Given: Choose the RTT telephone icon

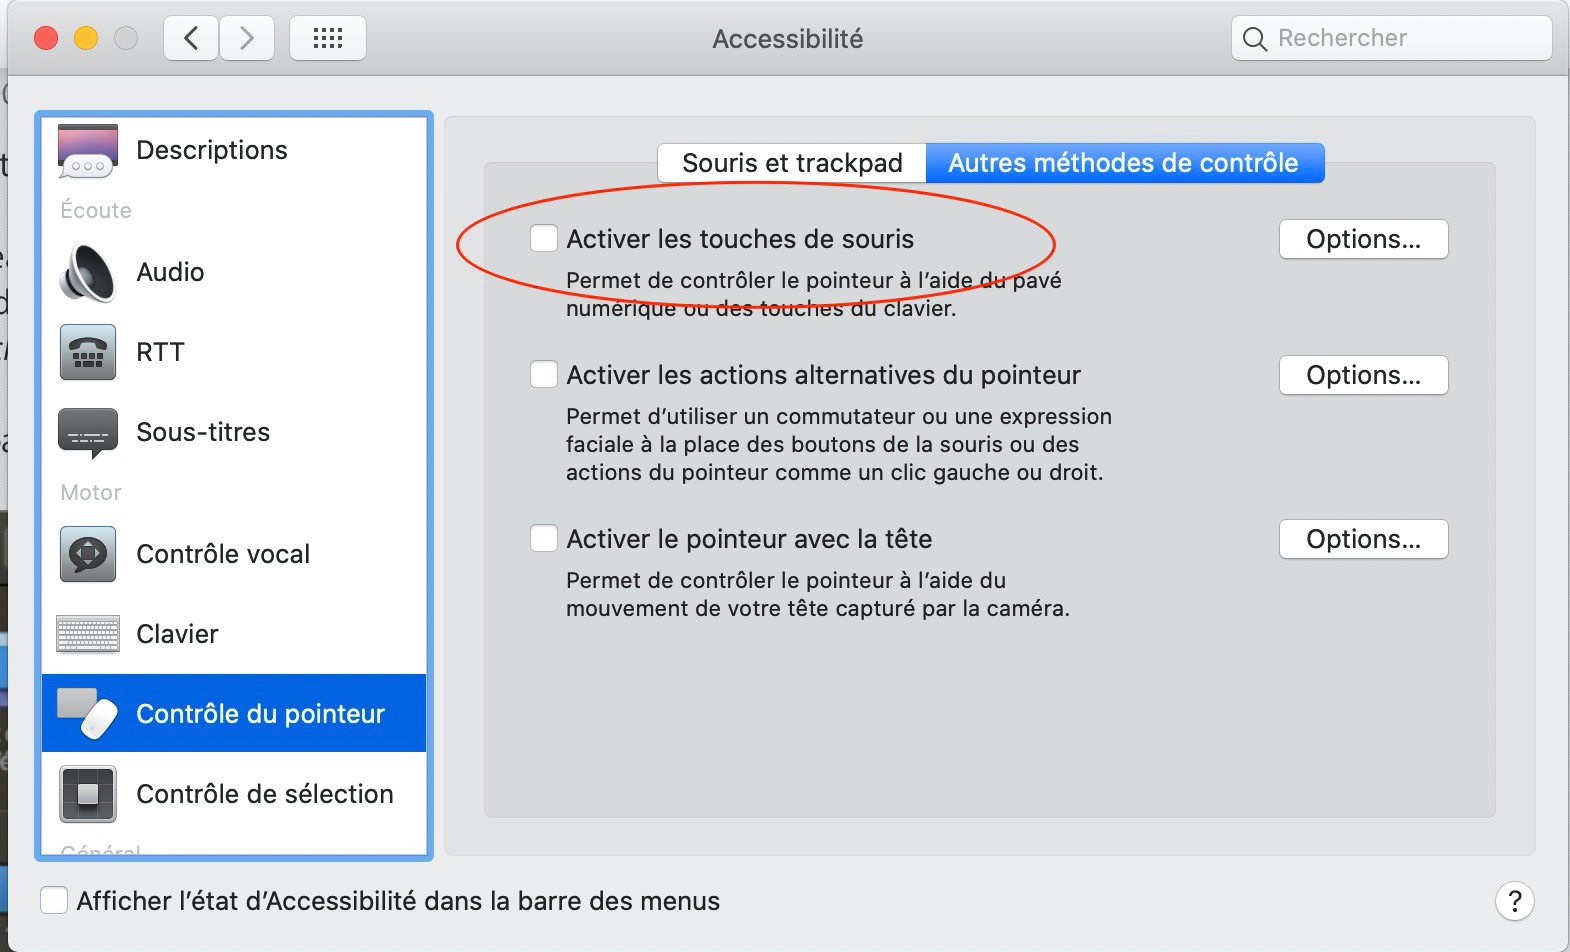Looking at the screenshot, I should point(88,352).
